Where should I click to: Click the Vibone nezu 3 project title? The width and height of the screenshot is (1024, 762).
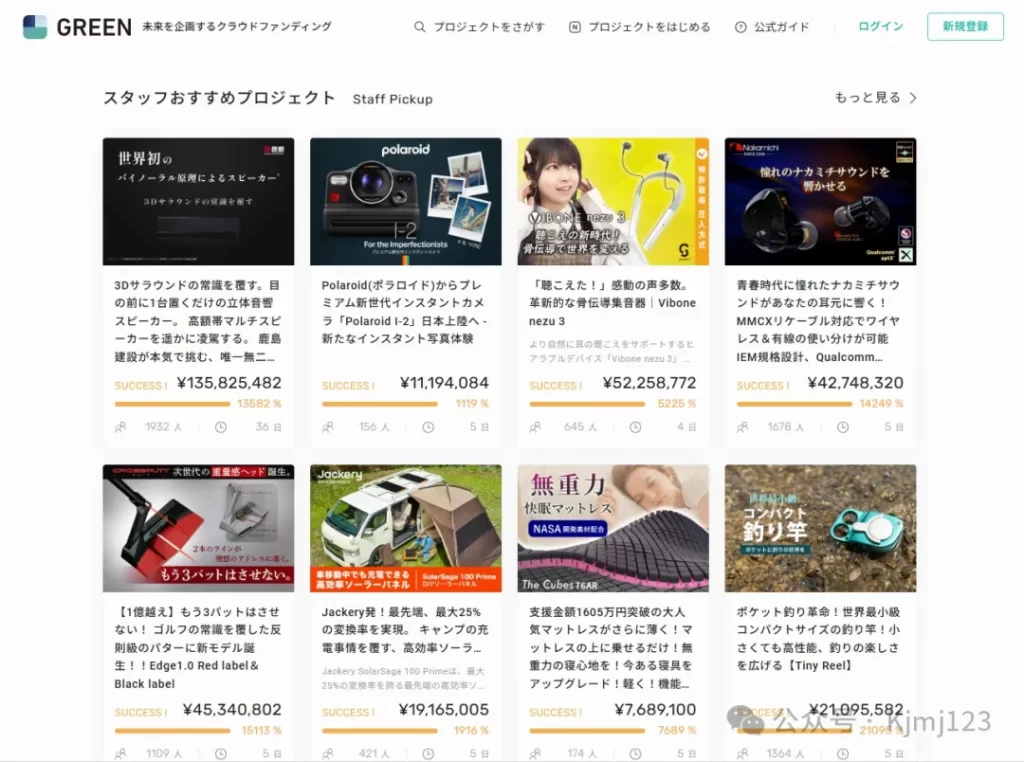tap(613, 303)
